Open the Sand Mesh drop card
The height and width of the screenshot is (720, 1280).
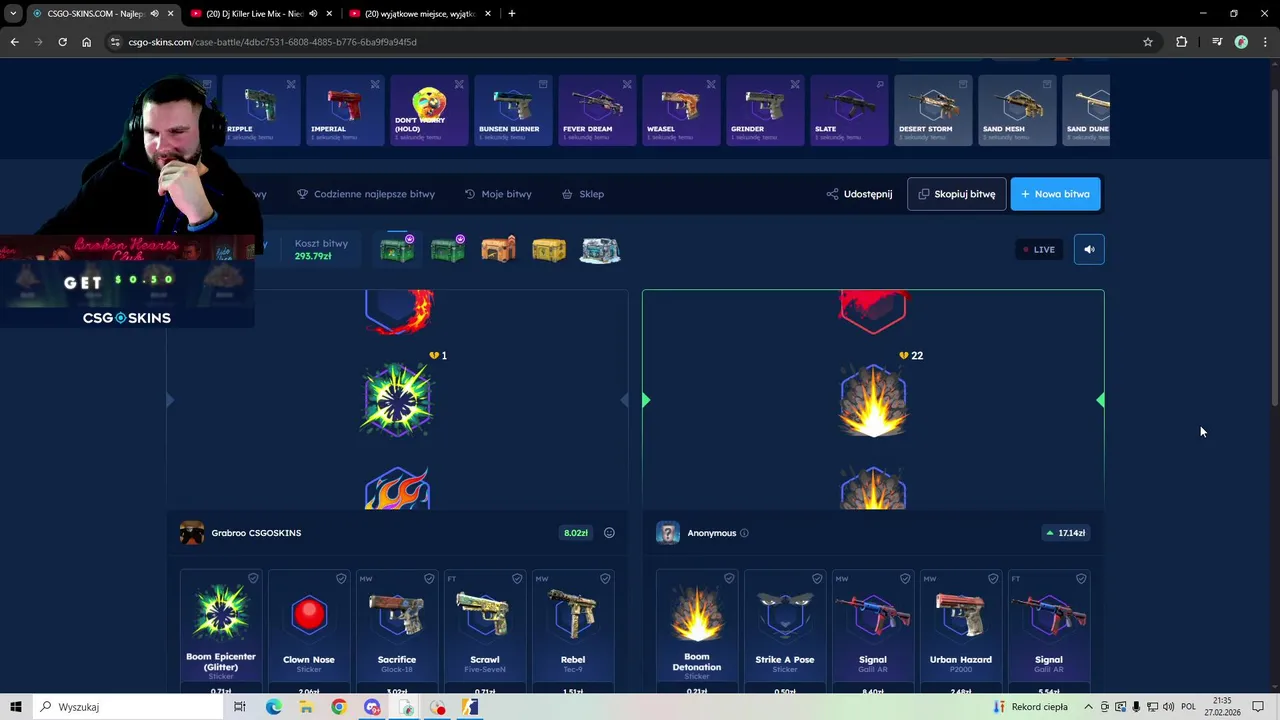(1016, 110)
